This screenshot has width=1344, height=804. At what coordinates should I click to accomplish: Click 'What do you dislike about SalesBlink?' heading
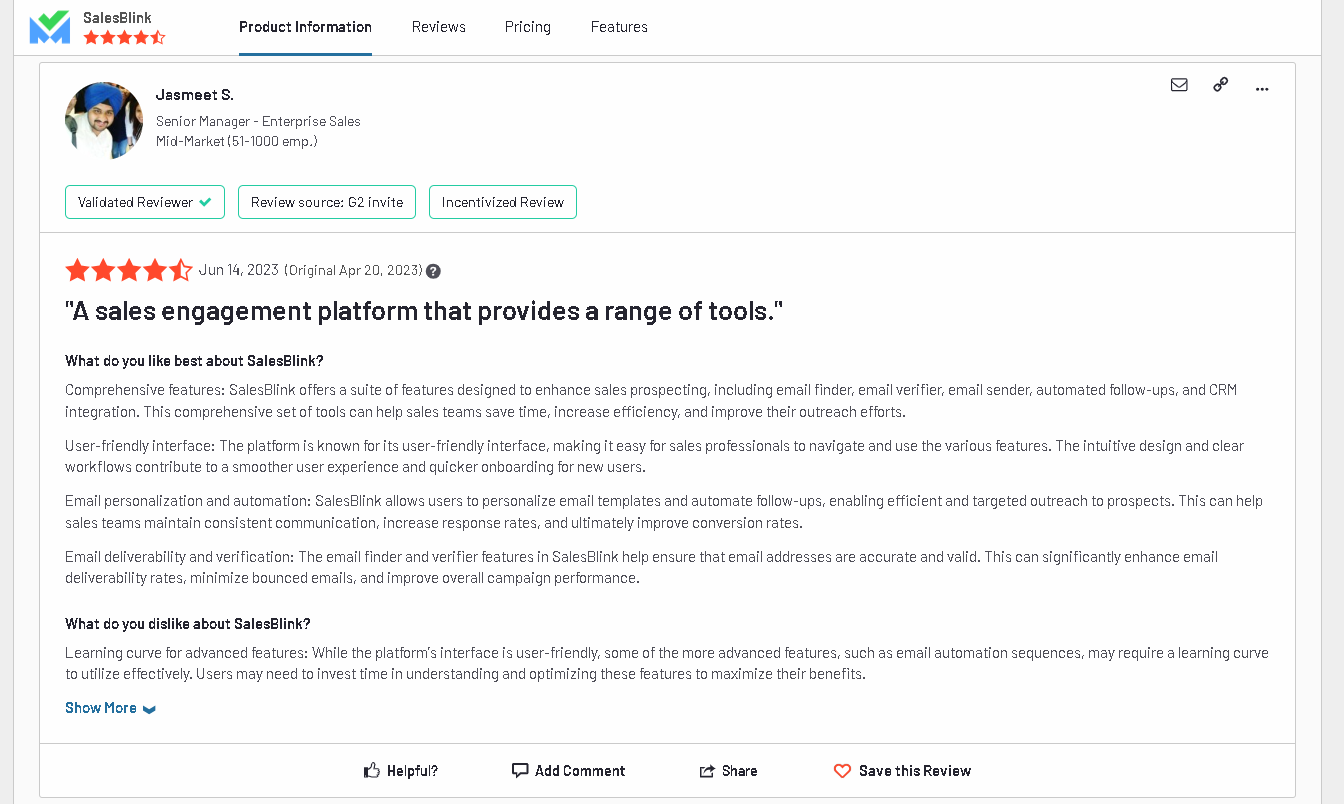(x=188, y=624)
